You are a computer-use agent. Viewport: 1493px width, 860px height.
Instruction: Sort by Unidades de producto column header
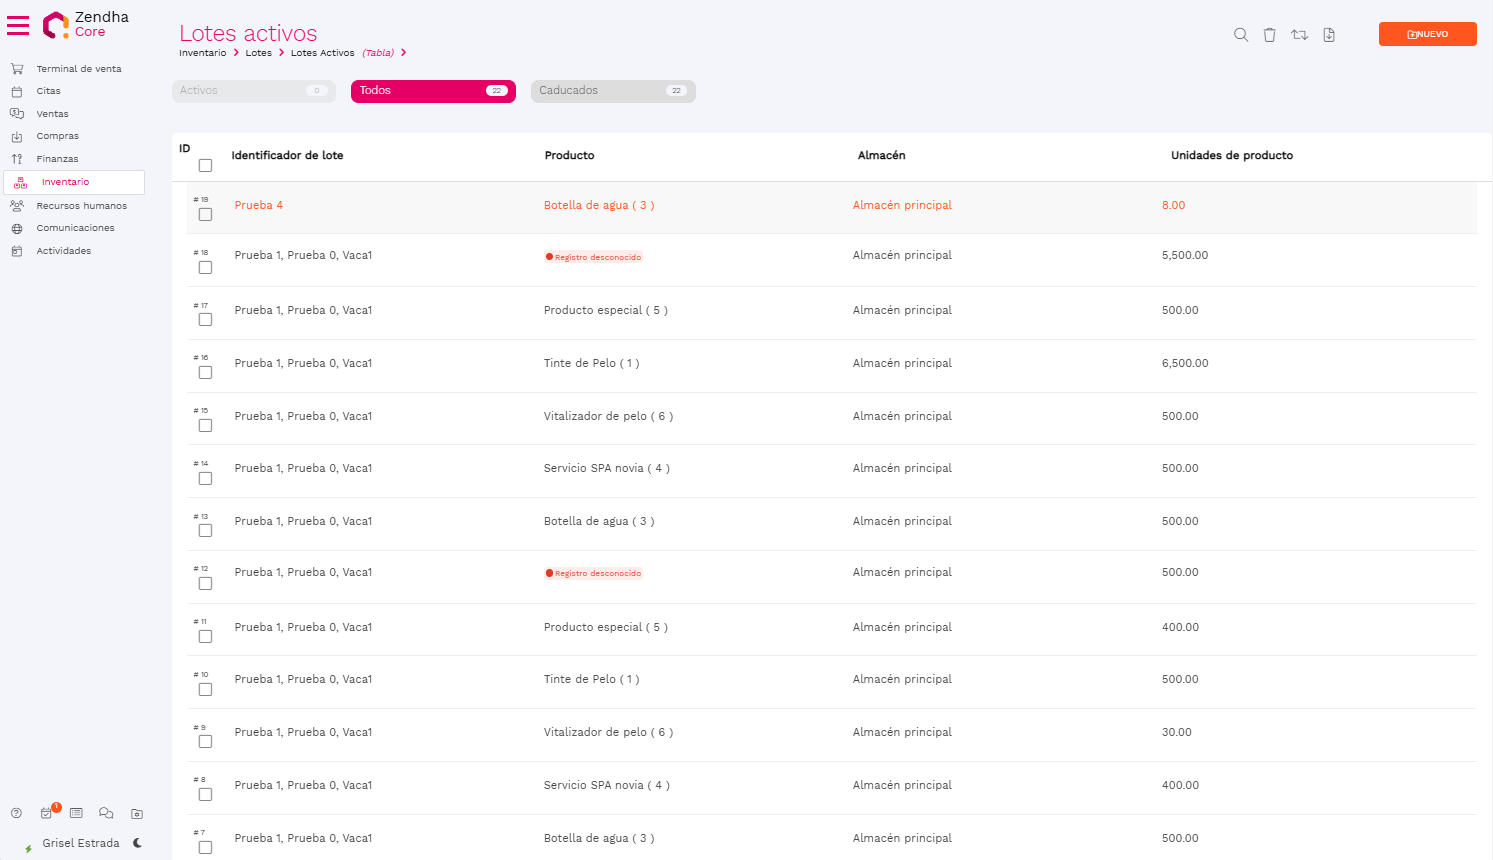click(1231, 156)
